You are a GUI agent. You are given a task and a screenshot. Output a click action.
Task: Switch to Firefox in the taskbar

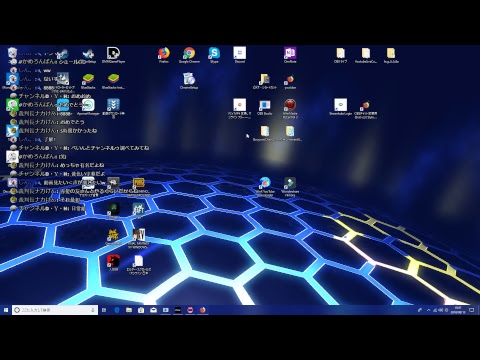click(203, 310)
